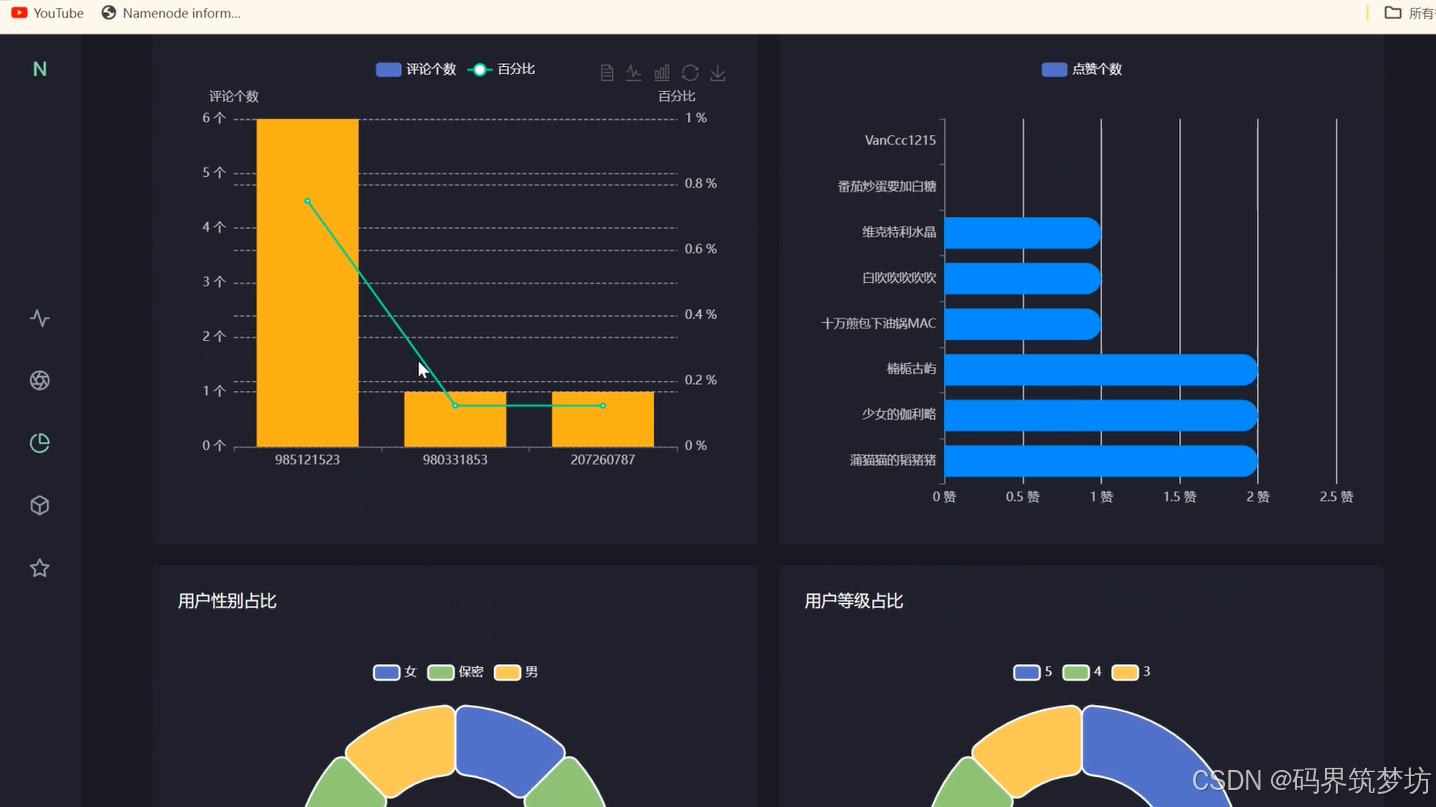This screenshot has height=807, width=1436.
Task: Toggle the 男 gender legend item
Action: click(x=516, y=672)
